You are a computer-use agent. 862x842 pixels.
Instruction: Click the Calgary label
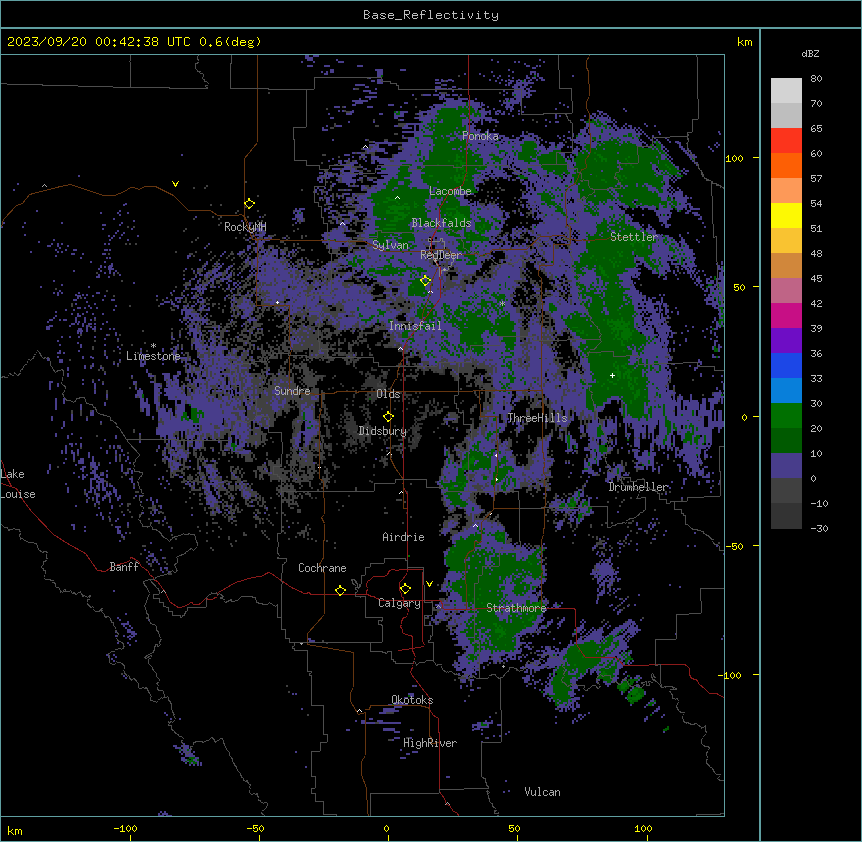(399, 603)
